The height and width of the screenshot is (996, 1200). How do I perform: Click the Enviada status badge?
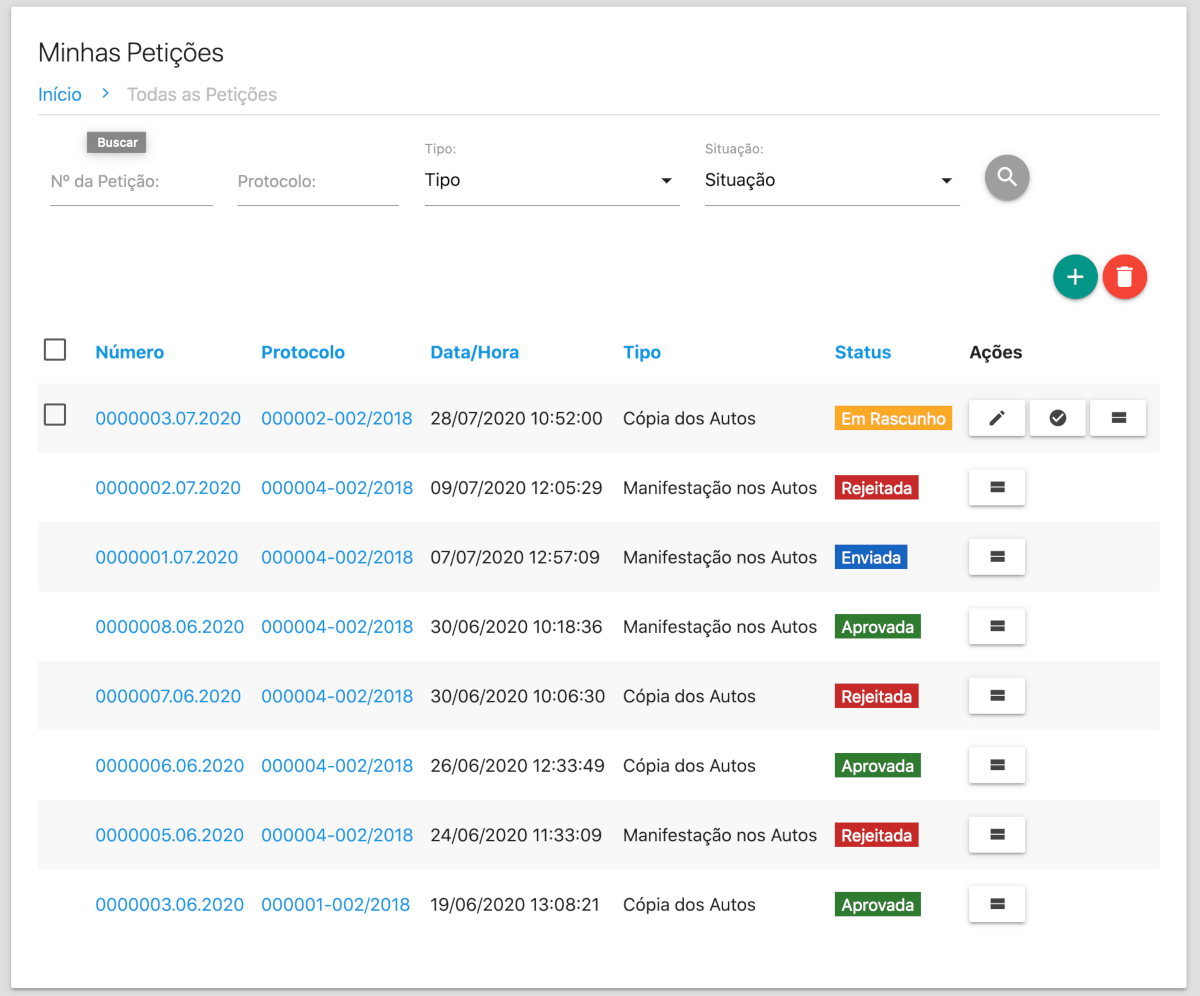pyautogui.click(x=871, y=557)
